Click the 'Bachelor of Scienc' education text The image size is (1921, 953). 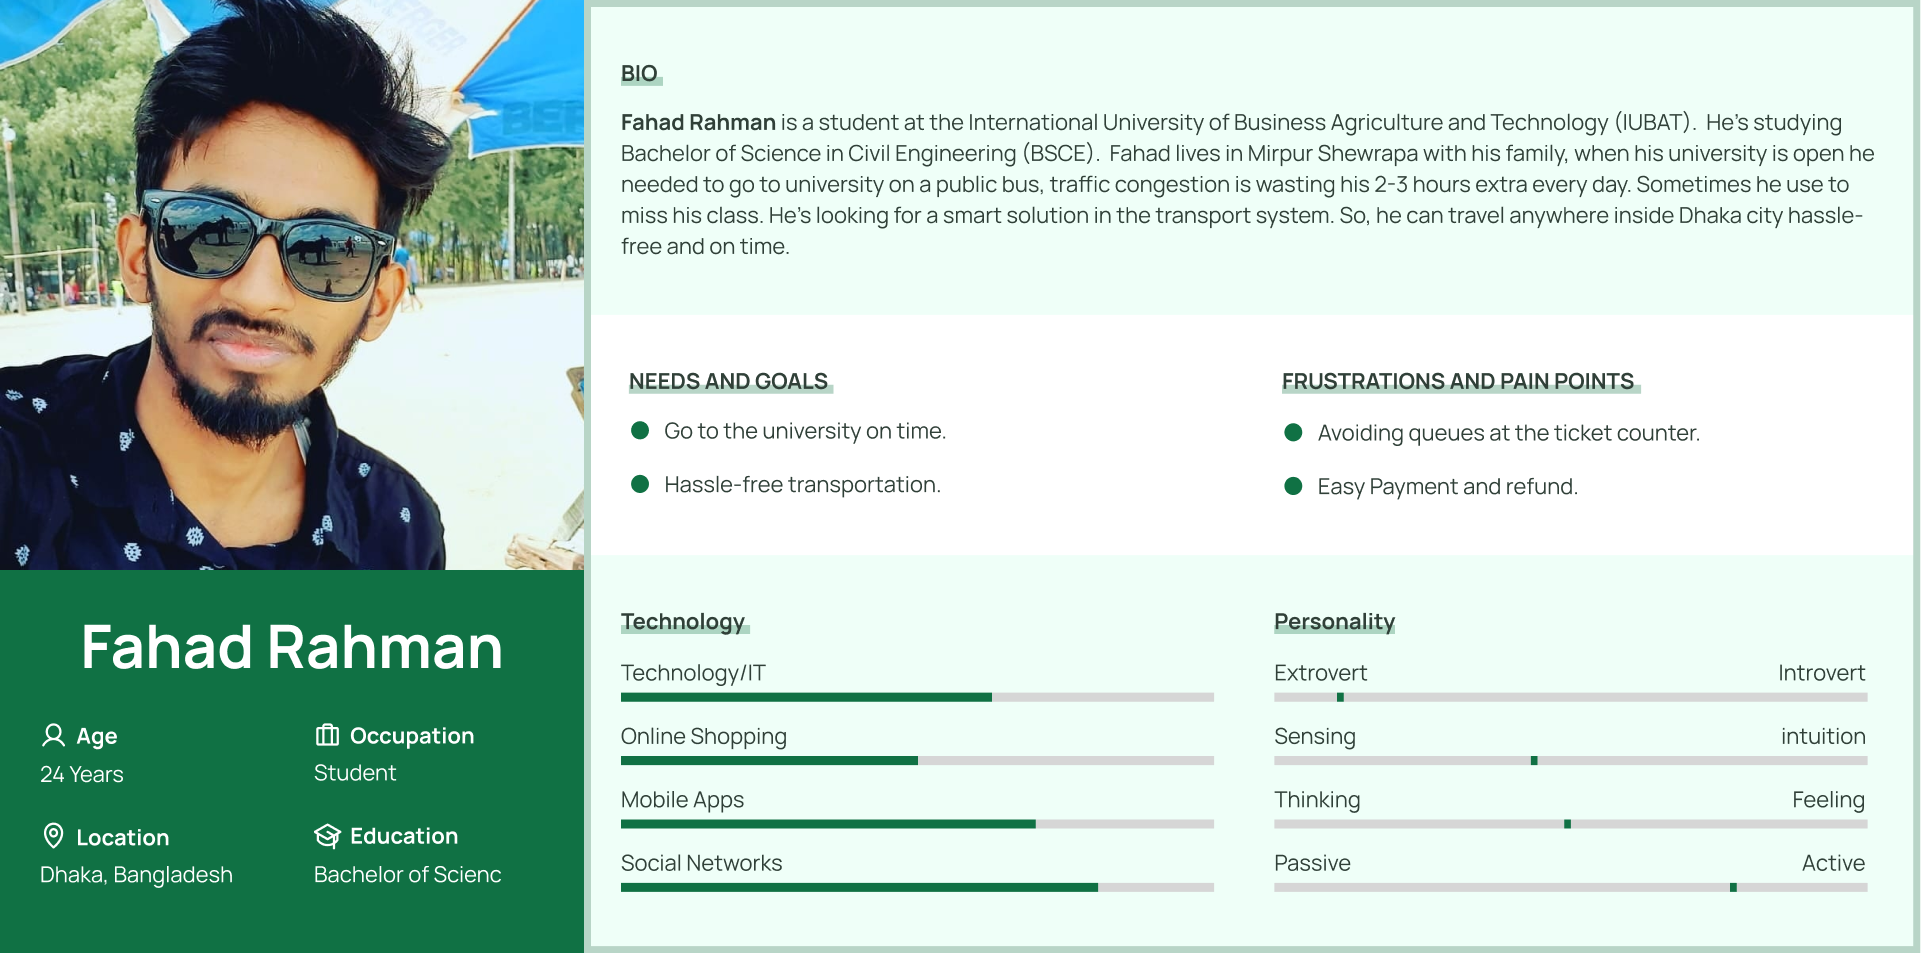point(407,875)
